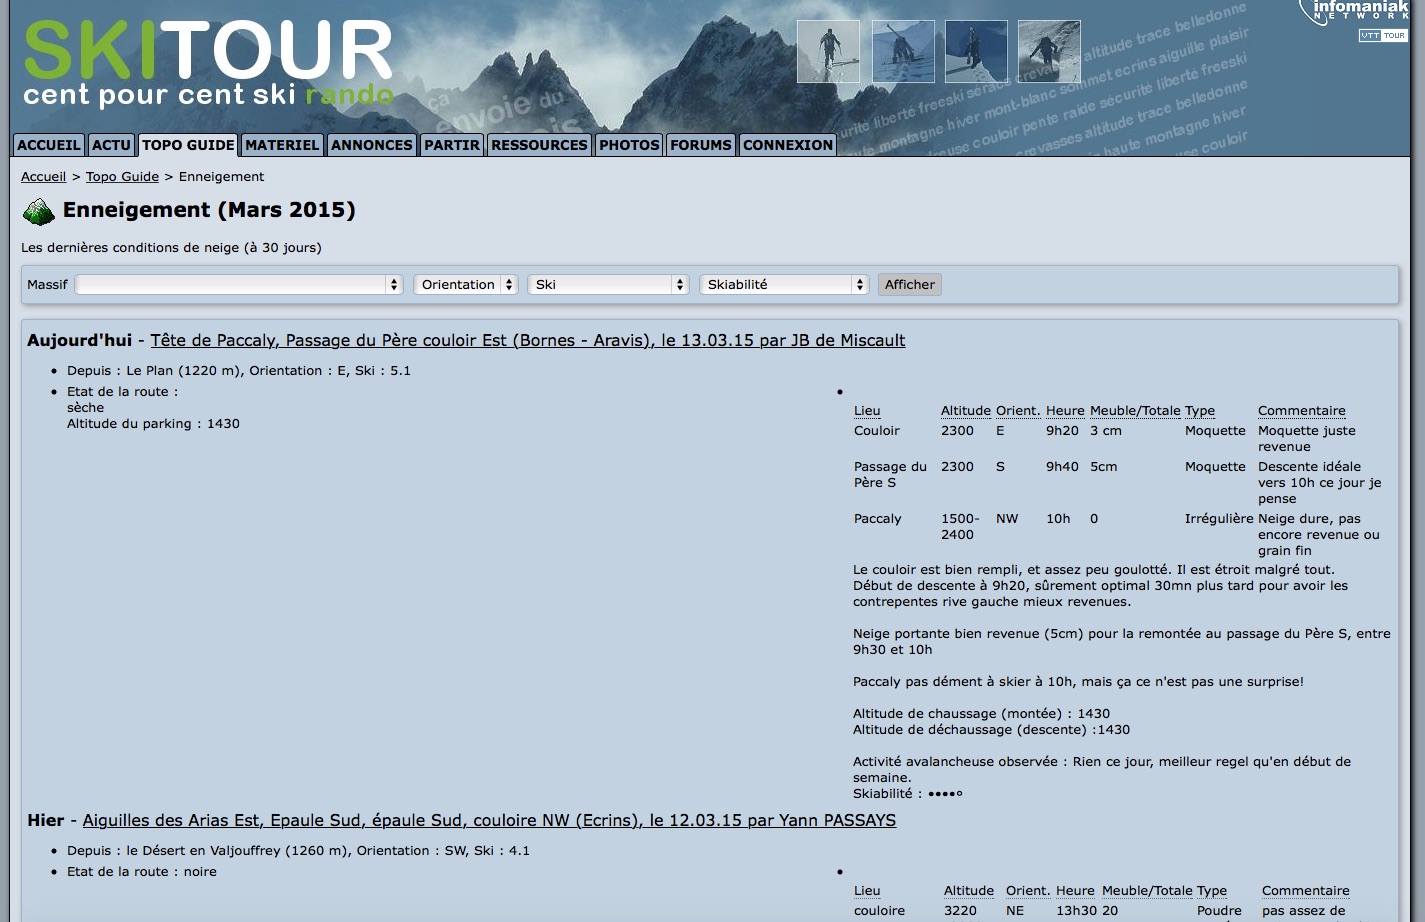
Task: Click the "Irrégulière" snow type cell
Action: point(1219,519)
